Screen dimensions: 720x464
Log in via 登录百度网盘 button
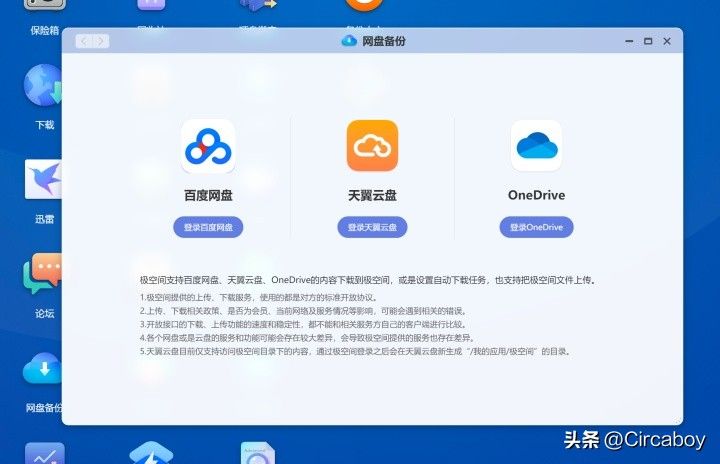208,227
